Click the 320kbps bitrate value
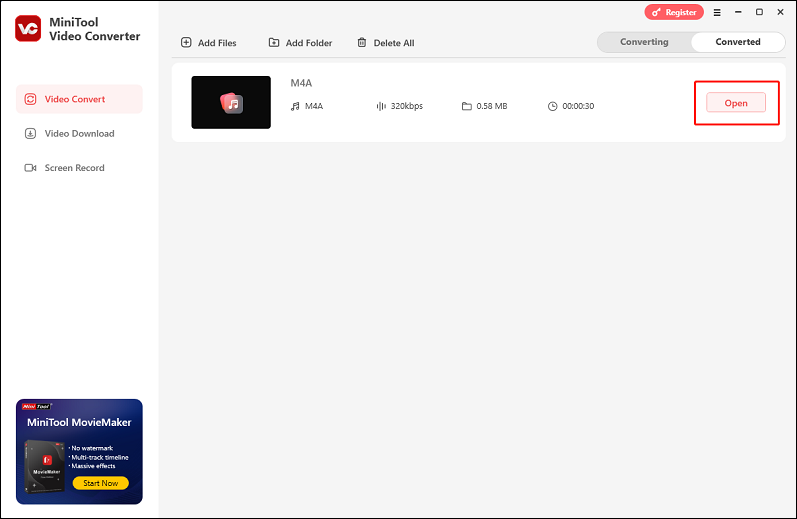 [x=407, y=106]
